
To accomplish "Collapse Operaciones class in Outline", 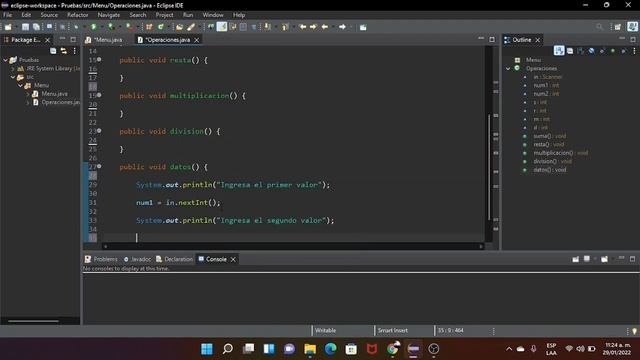I will [x=508, y=69].
